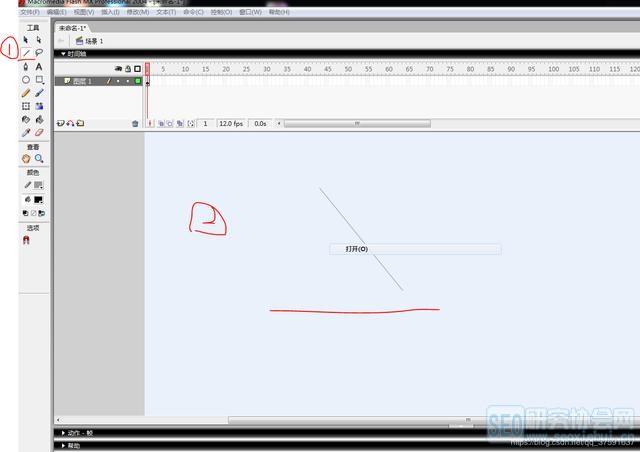The width and height of the screenshot is (640, 452).
Task: Select the Text tool (A)
Action: pos(39,66)
